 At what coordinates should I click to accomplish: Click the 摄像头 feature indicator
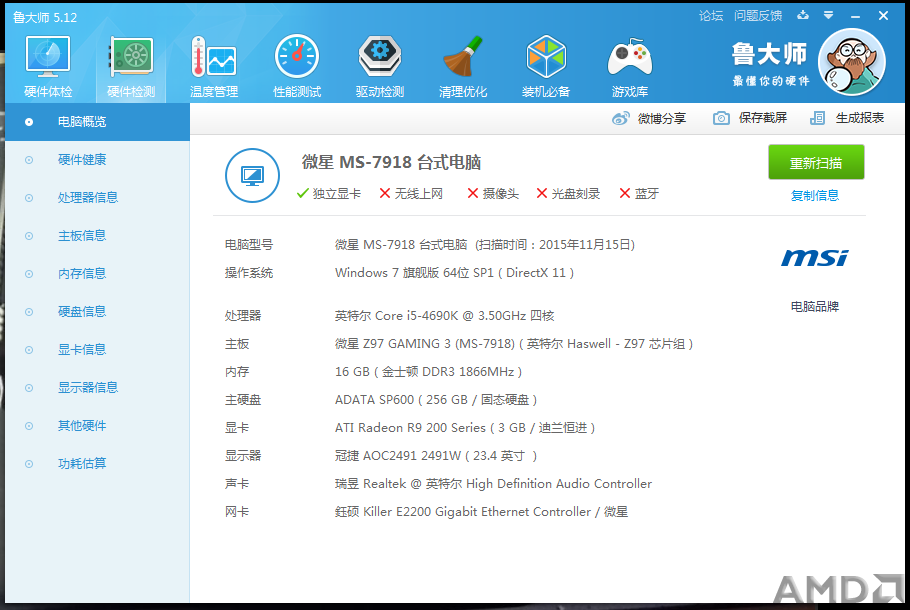[493, 194]
